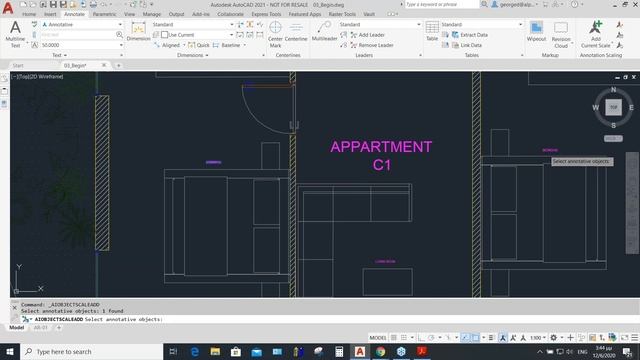Toggle the grid display in status bar
Screen dimensions: 640x360
(x=393, y=338)
